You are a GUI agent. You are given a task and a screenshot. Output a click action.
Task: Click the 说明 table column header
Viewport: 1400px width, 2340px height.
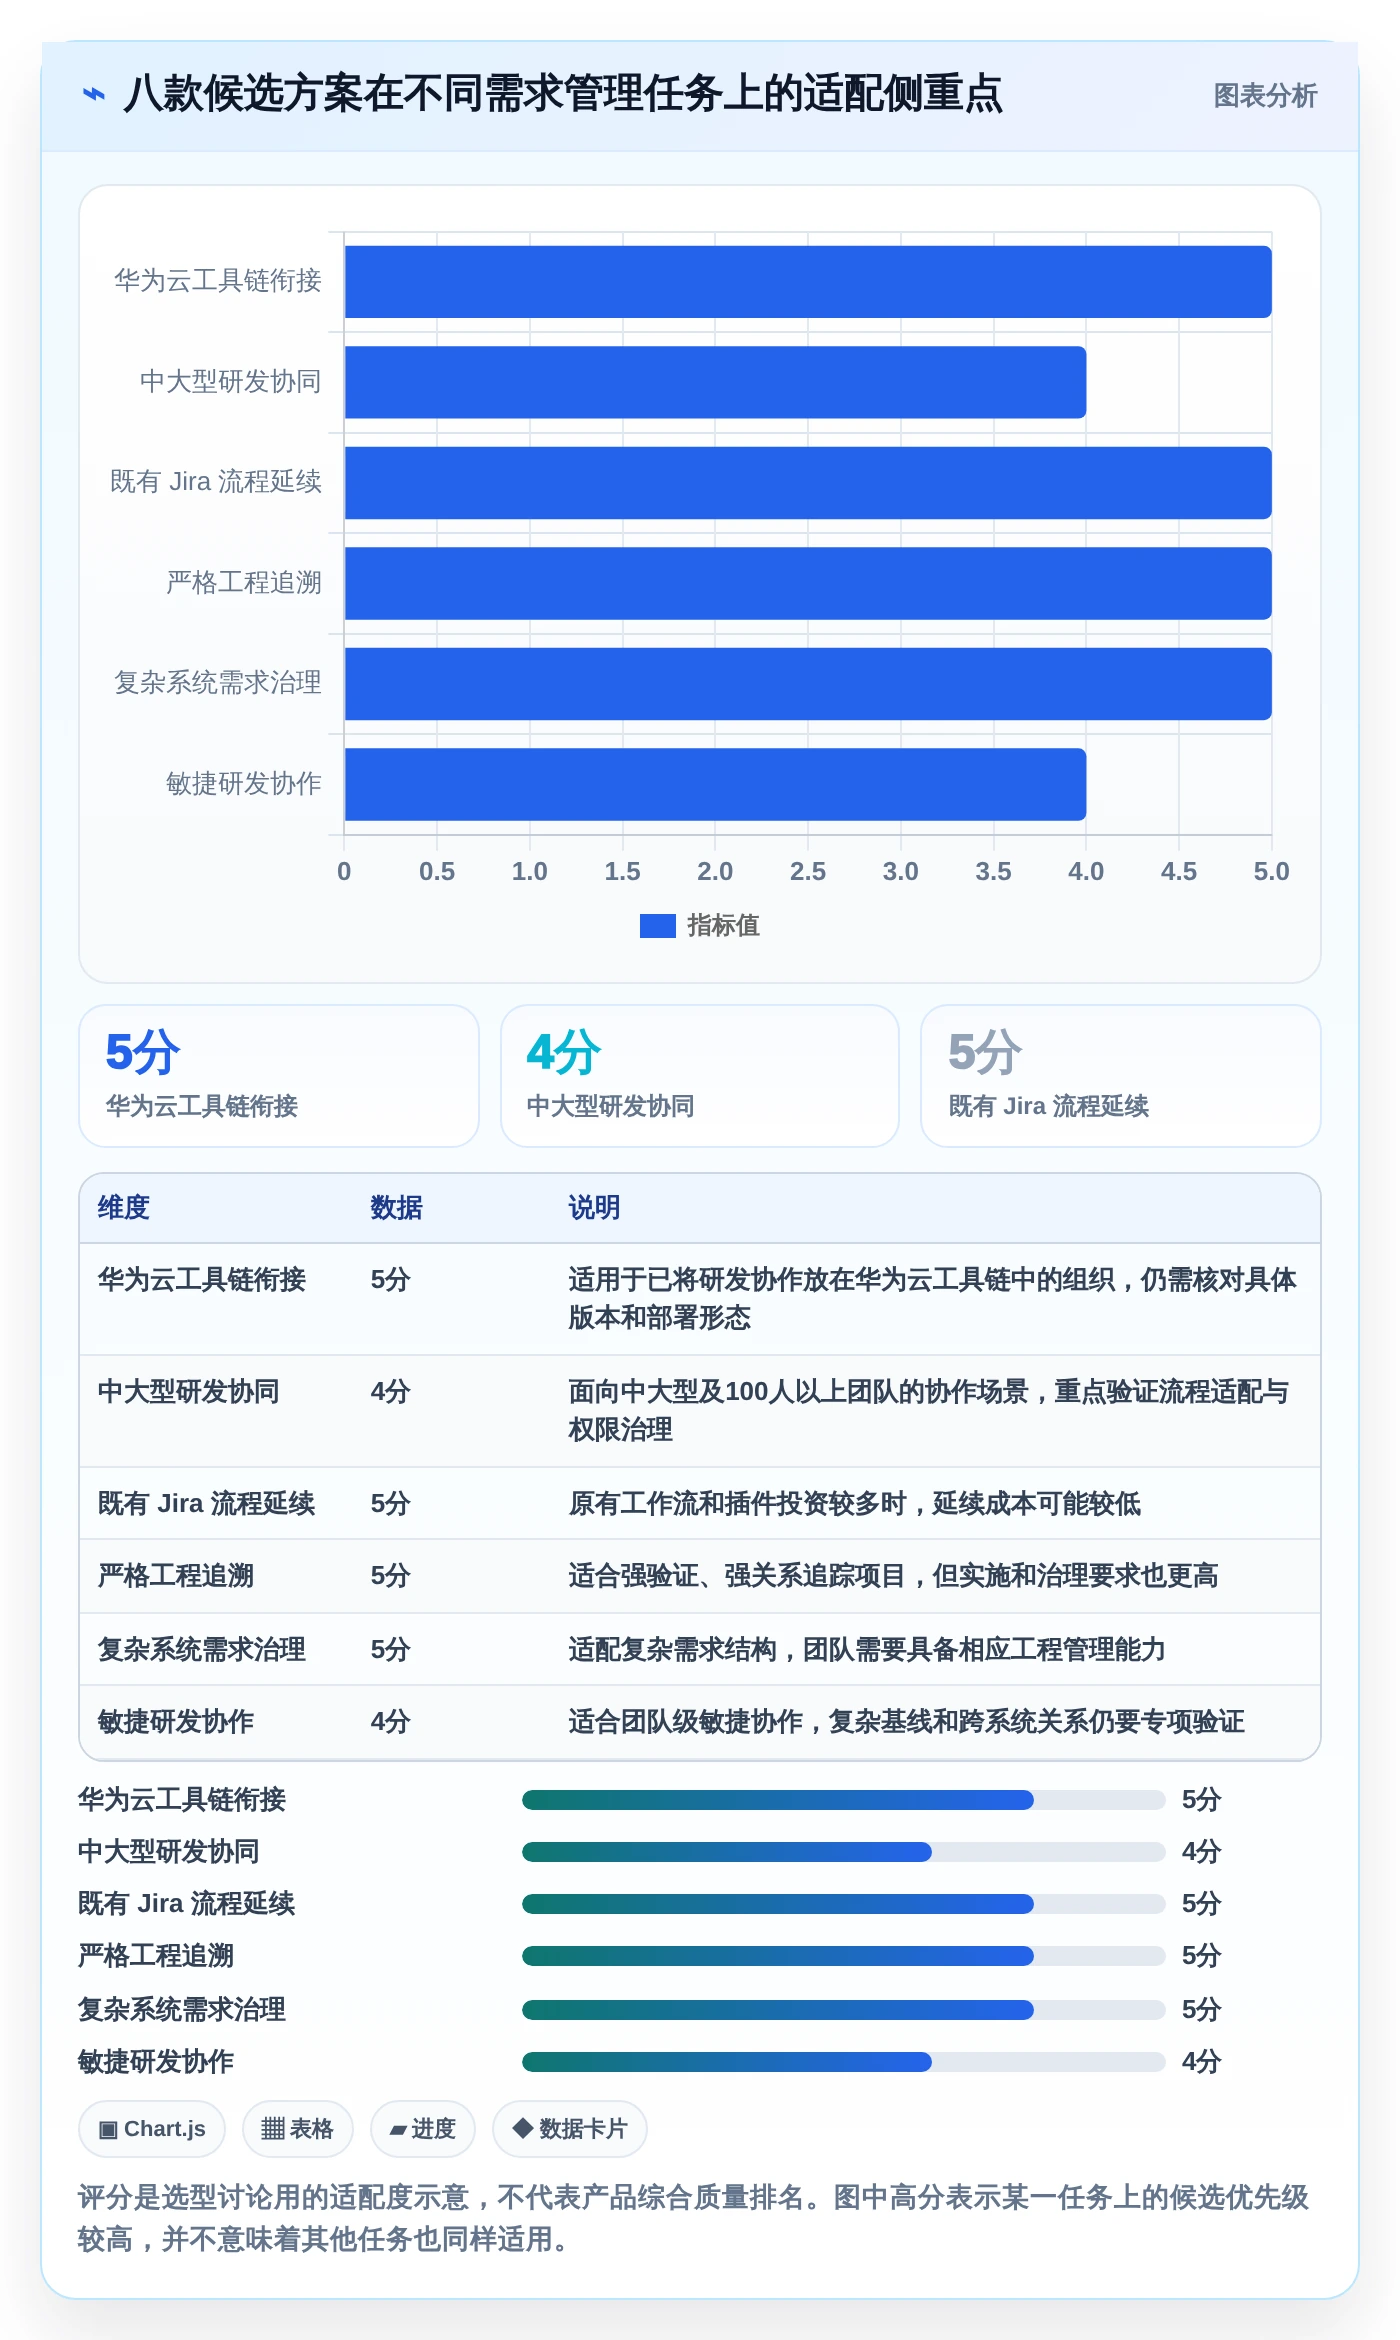point(594,1208)
